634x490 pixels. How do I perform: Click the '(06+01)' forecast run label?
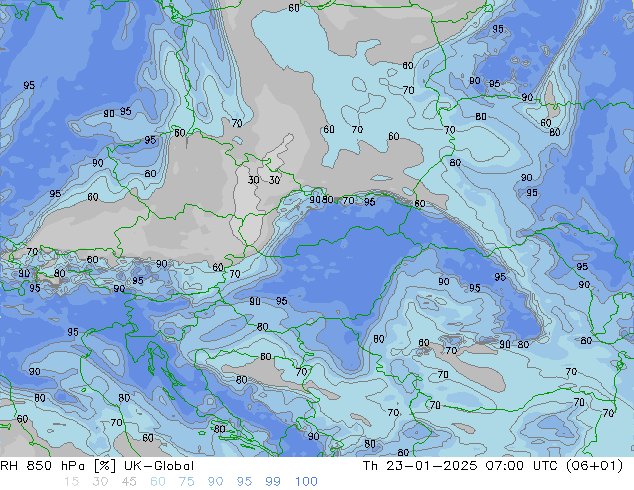tap(594, 466)
